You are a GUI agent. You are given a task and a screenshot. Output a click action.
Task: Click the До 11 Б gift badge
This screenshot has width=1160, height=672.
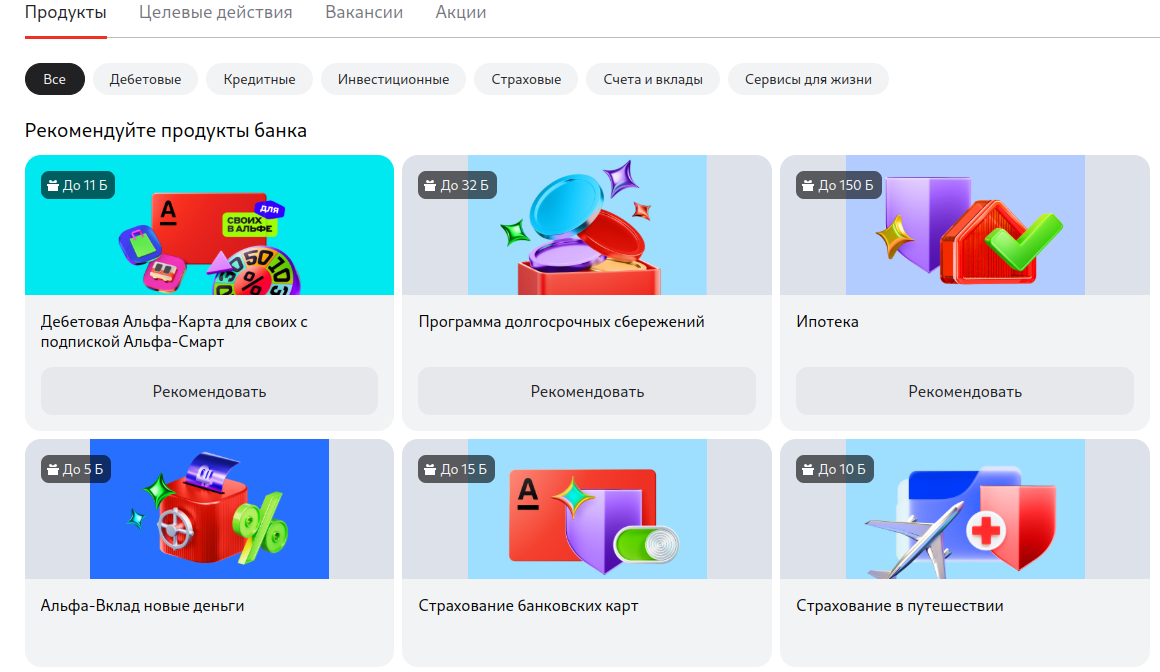(78, 185)
